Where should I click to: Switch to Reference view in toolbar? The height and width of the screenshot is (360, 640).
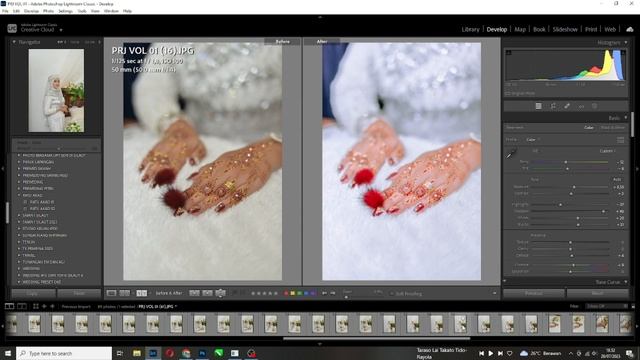(124, 293)
